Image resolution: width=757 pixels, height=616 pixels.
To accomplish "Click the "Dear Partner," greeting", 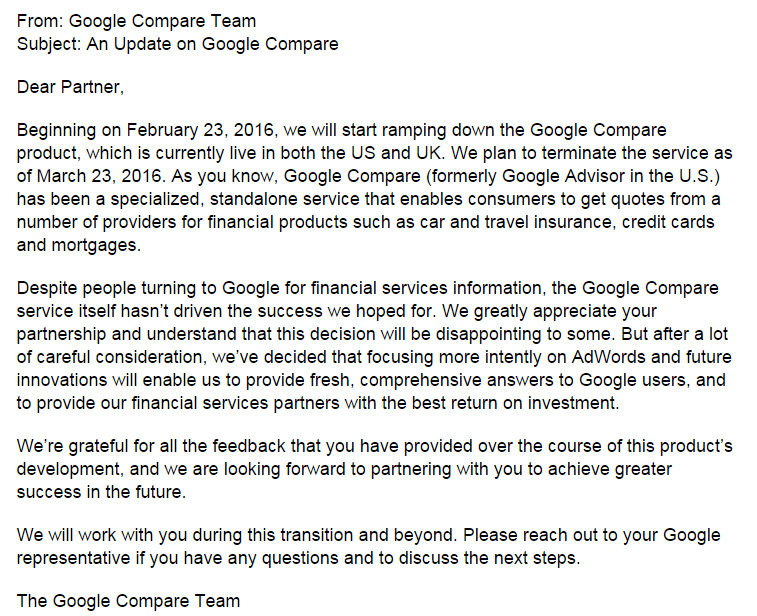I will [70, 87].
